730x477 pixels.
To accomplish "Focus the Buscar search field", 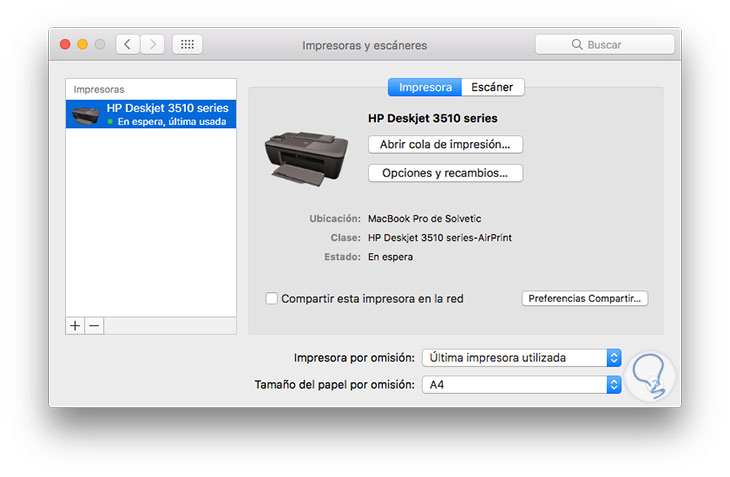I will click(x=605, y=45).
